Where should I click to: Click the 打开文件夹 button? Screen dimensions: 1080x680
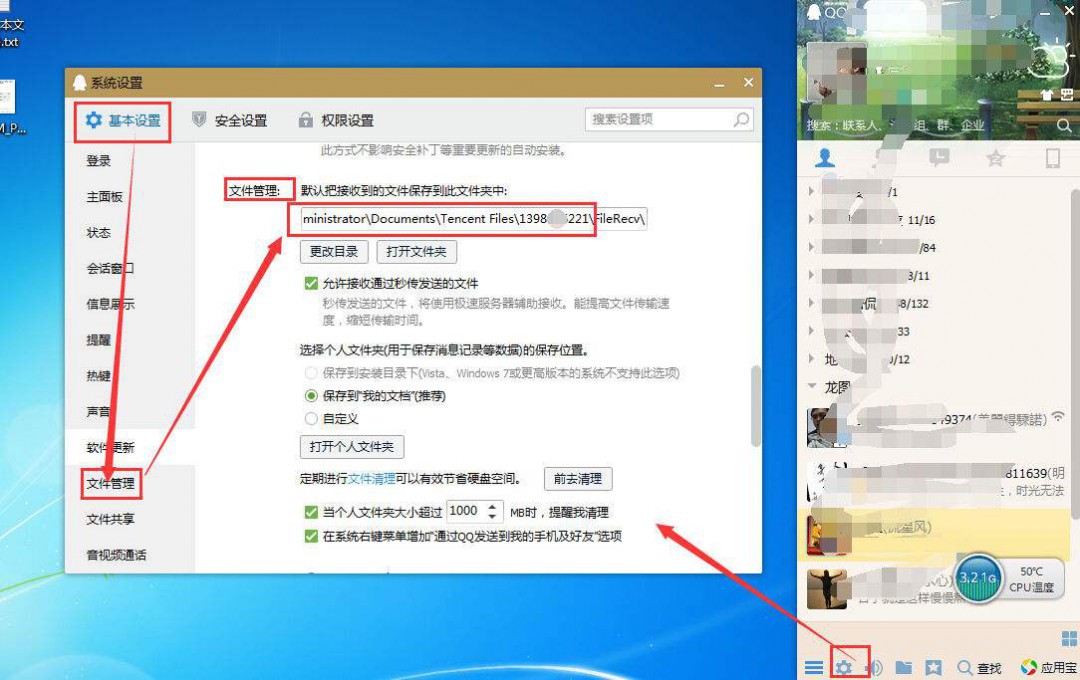pos(417,251)
